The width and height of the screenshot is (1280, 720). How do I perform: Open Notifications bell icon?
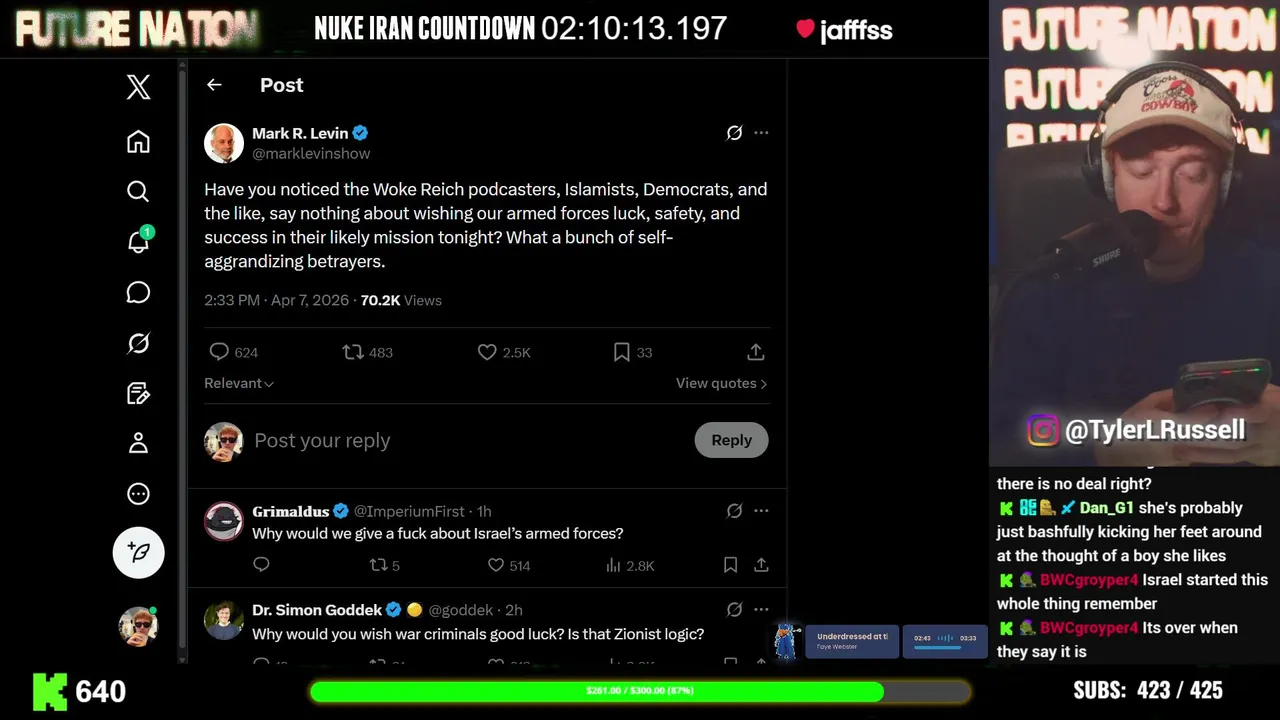point(138,243)
